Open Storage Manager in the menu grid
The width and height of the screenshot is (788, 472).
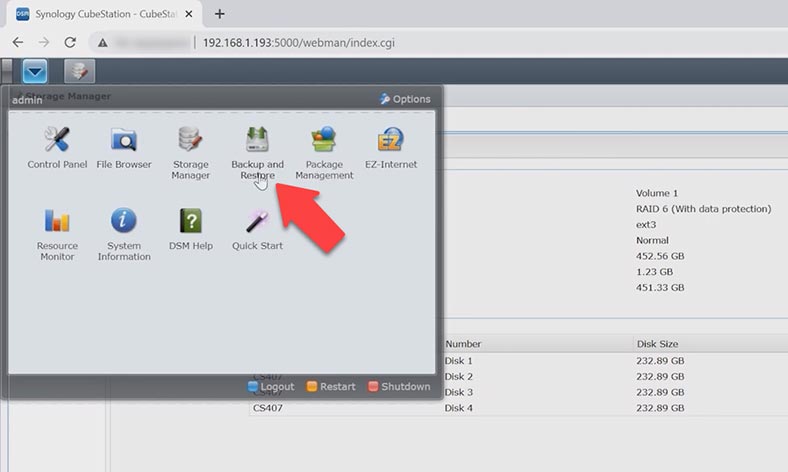(x=190, y=153)
